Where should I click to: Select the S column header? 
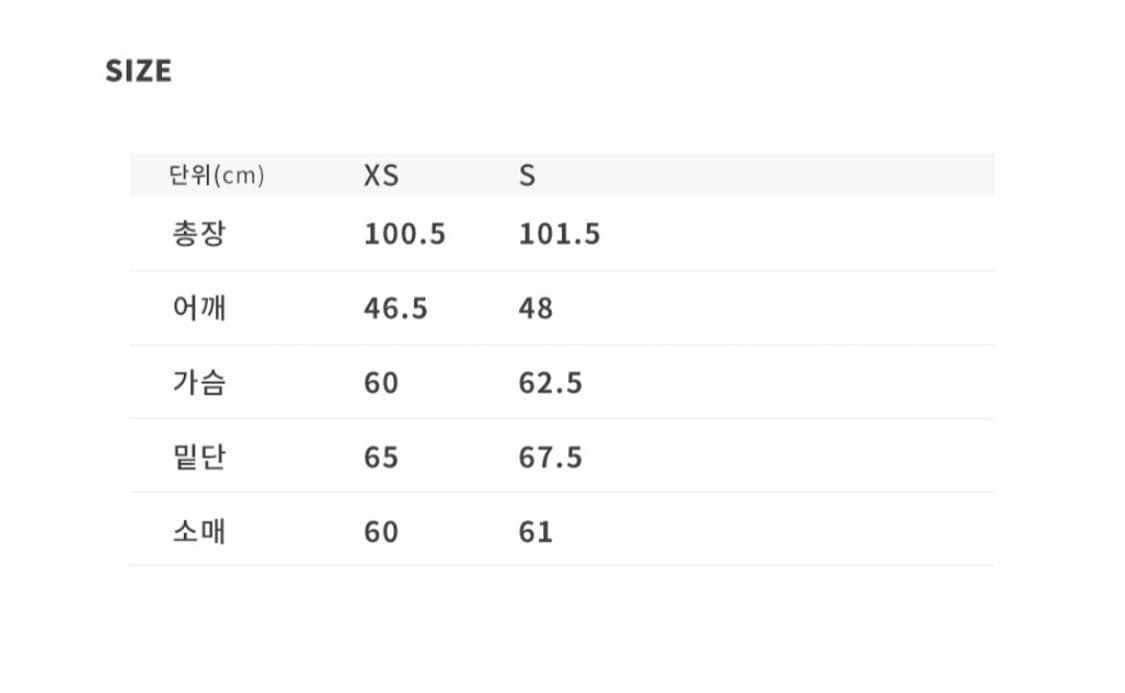pyautogui.click(x=527, y=176)
